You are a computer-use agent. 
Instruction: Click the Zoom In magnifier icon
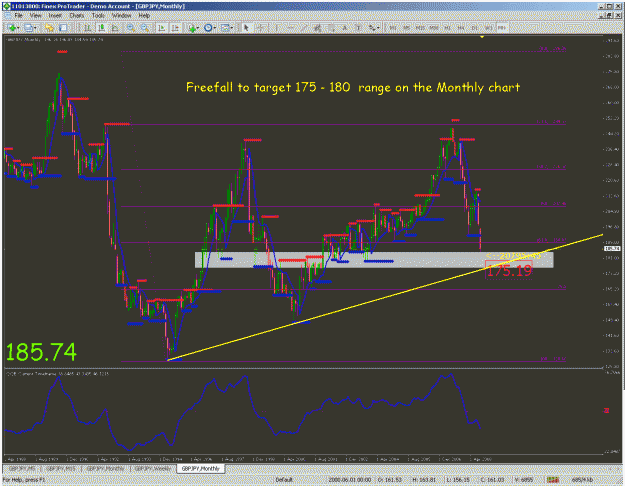click(131, 28)
